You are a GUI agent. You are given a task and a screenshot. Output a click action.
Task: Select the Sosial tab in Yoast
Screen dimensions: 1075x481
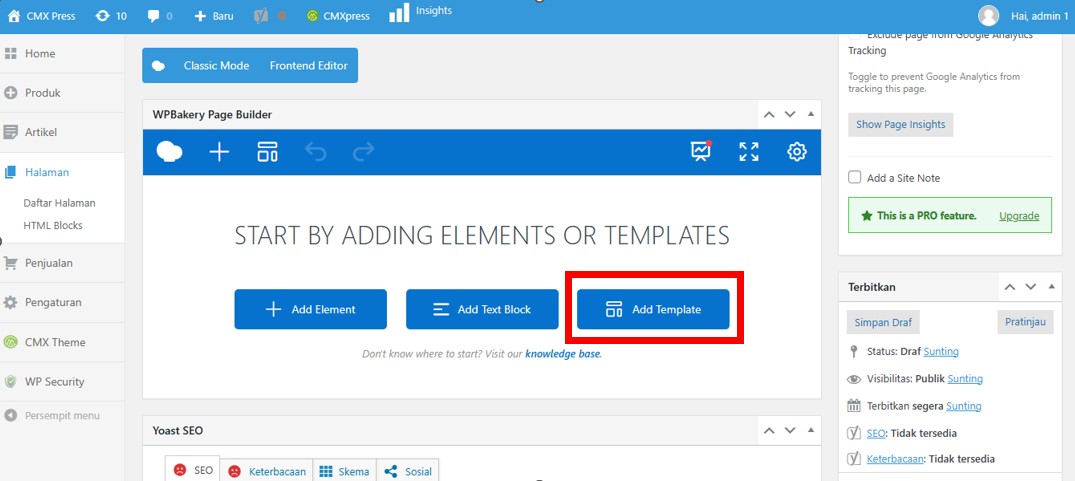tap(408, 471)
